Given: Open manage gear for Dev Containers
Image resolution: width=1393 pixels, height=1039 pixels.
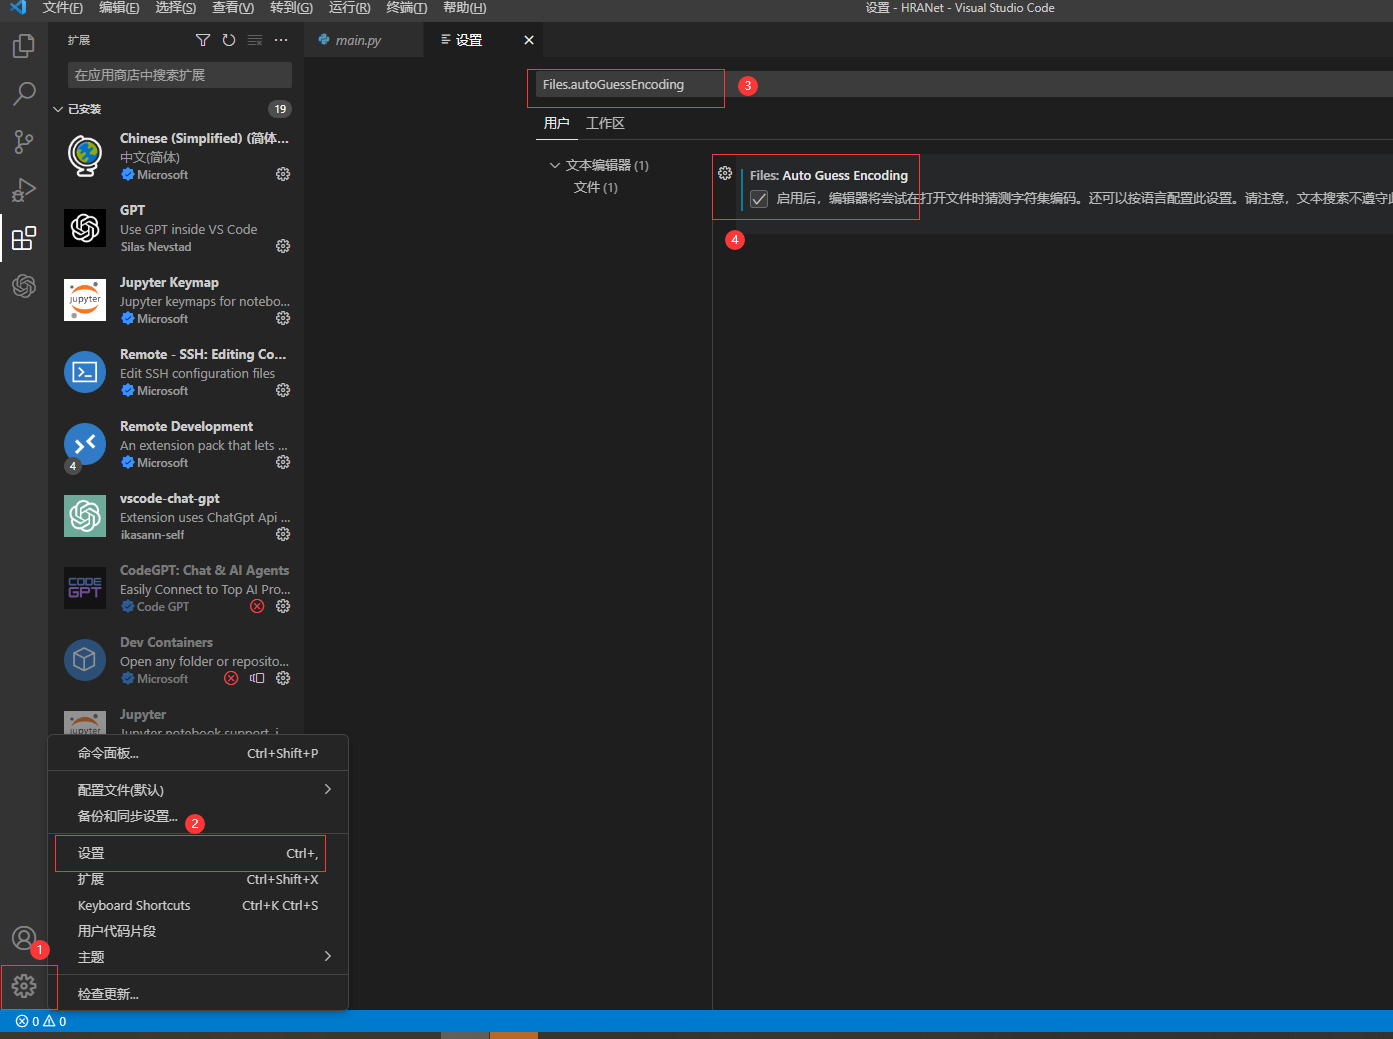Looking at the screenshot, I should (x=283, y=678).
